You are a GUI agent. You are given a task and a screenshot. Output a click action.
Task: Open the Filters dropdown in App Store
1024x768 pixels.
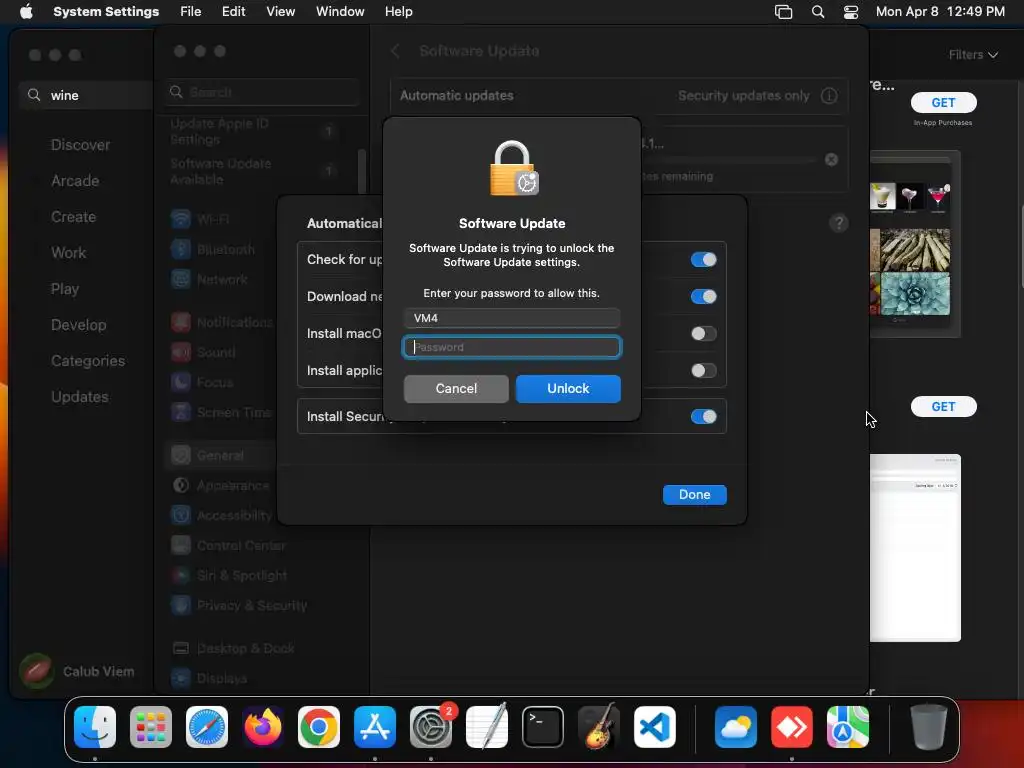click(973, 55)
